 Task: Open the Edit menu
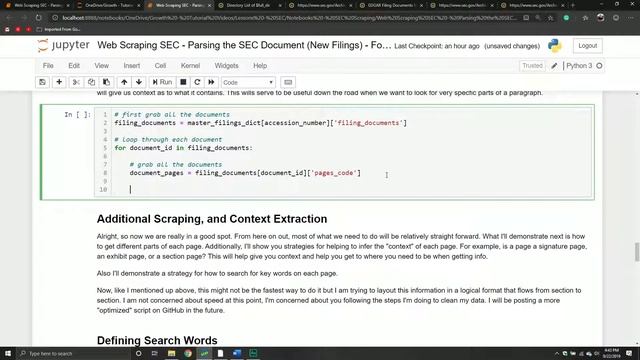pyautogui.click(x=74, y=66)
